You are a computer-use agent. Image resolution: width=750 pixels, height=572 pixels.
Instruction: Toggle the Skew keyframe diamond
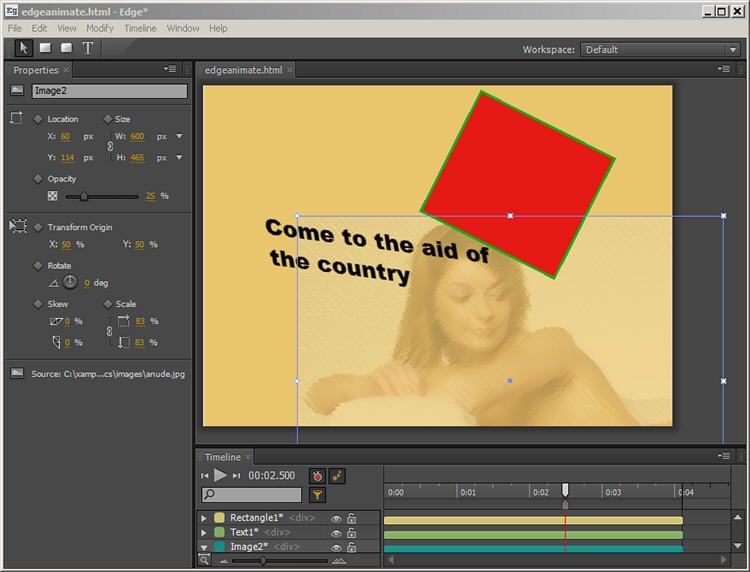pos(38,304)
